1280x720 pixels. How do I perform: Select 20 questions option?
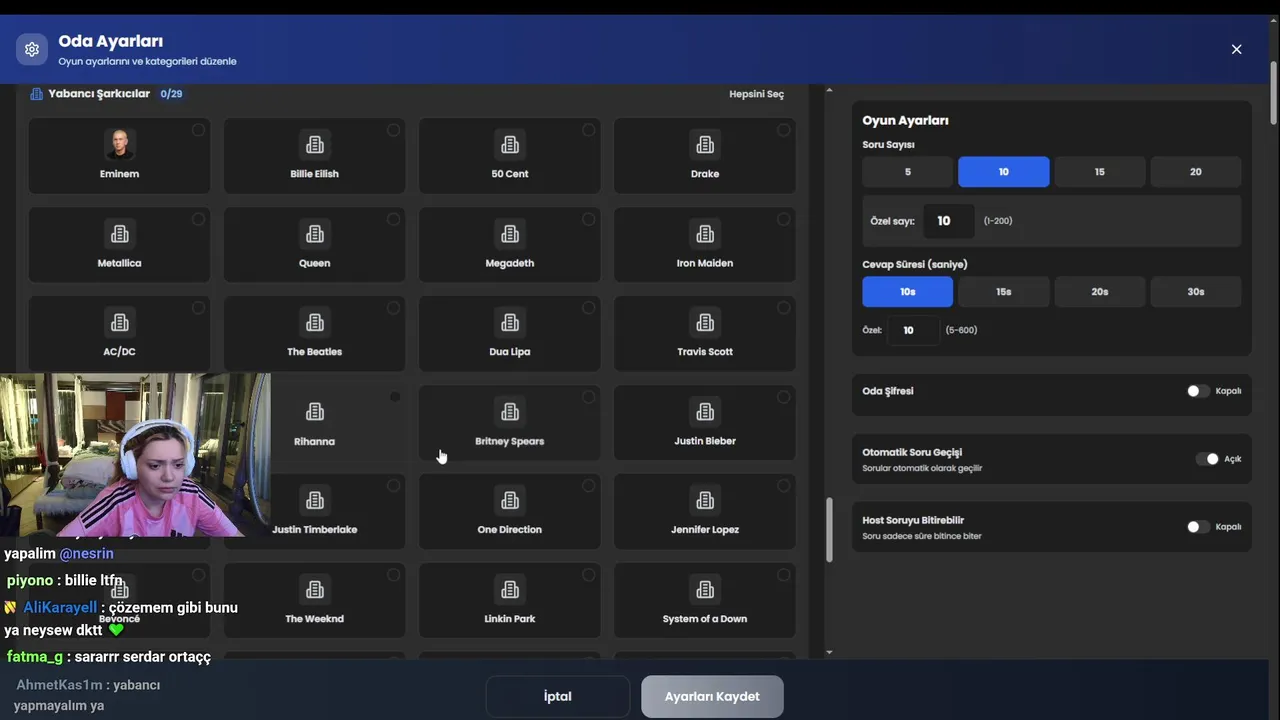[1196, 172]
